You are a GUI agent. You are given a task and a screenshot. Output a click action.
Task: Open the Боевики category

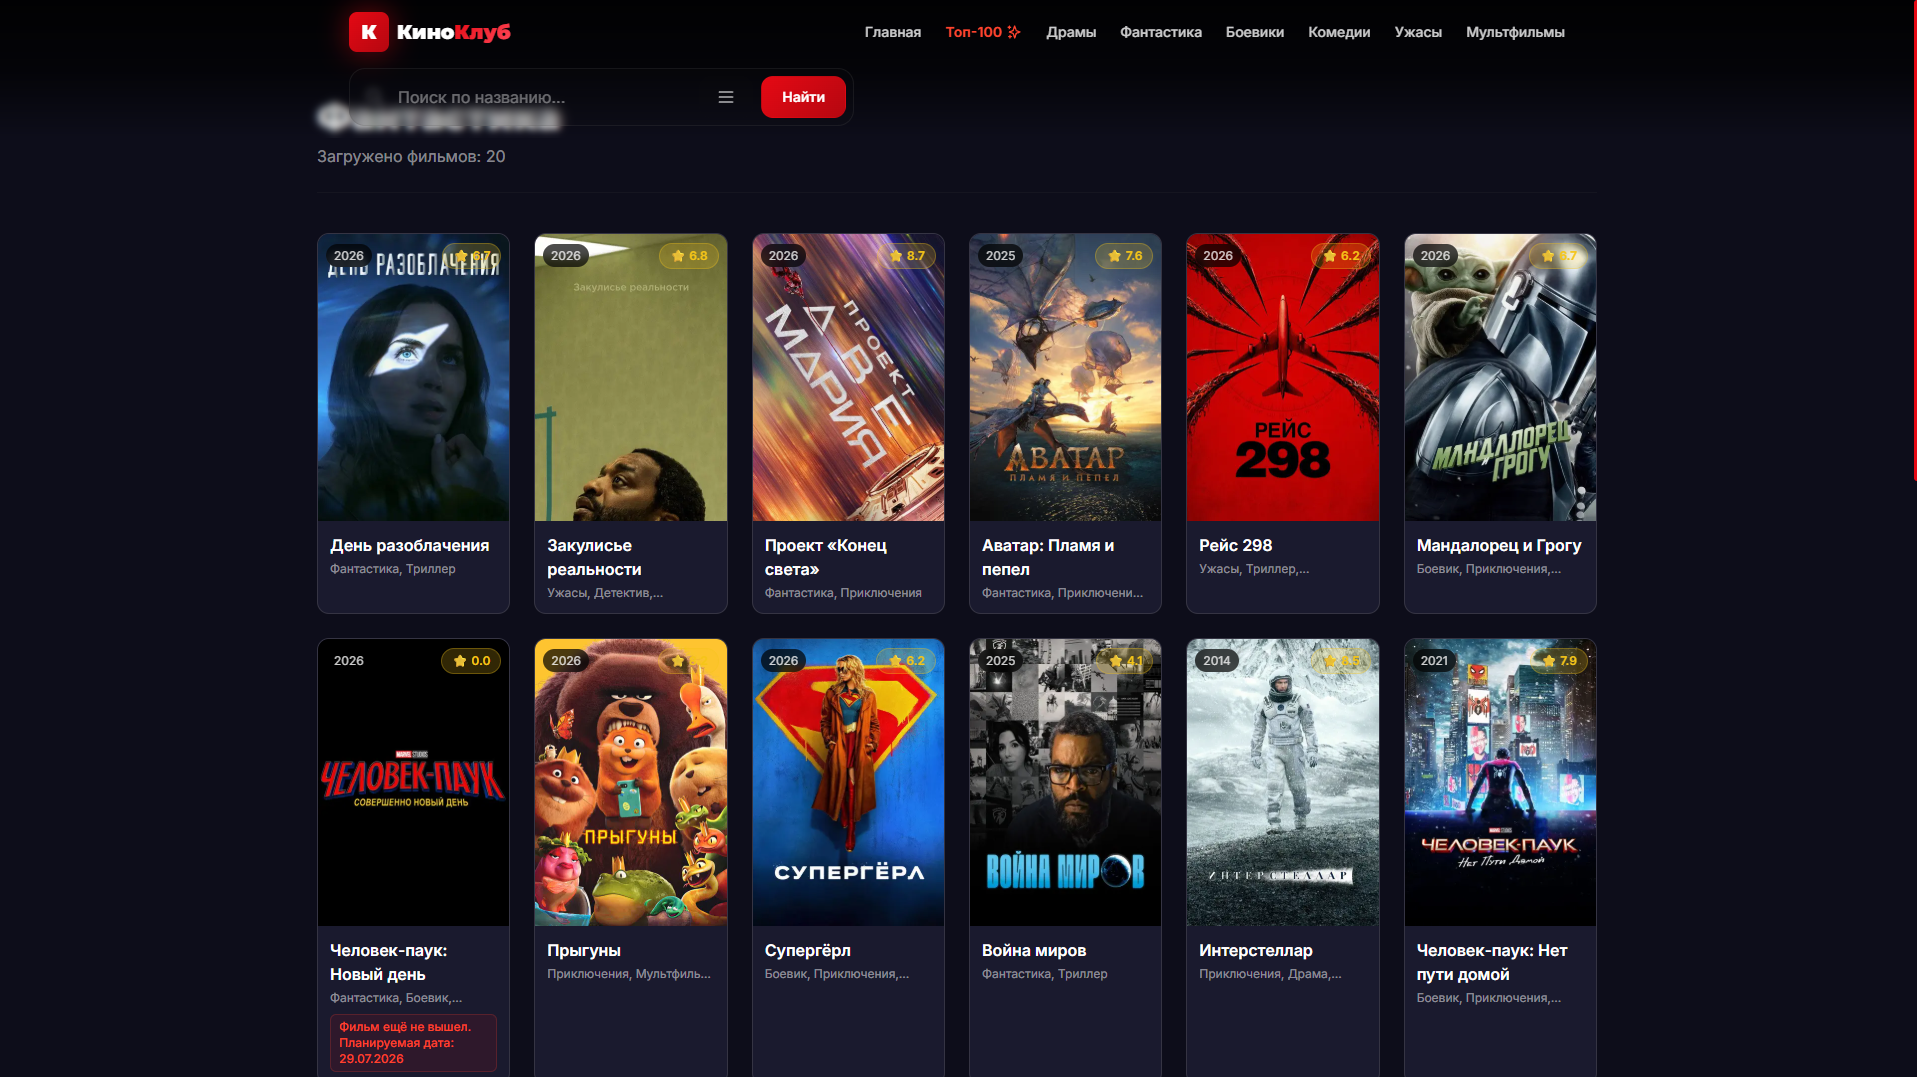(1255, 32)
